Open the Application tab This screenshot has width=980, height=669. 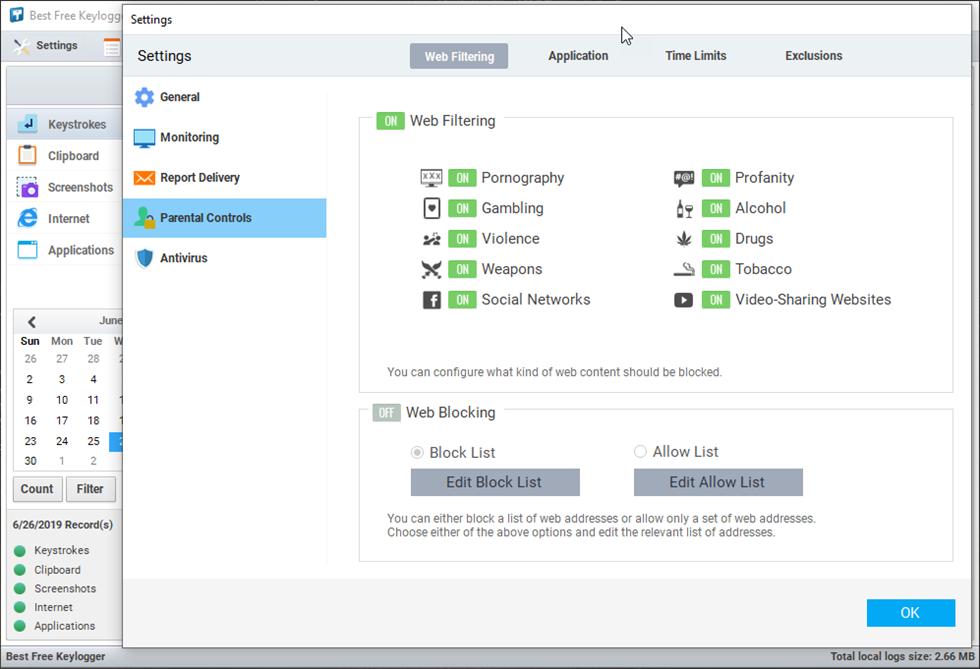pos(578,56)
